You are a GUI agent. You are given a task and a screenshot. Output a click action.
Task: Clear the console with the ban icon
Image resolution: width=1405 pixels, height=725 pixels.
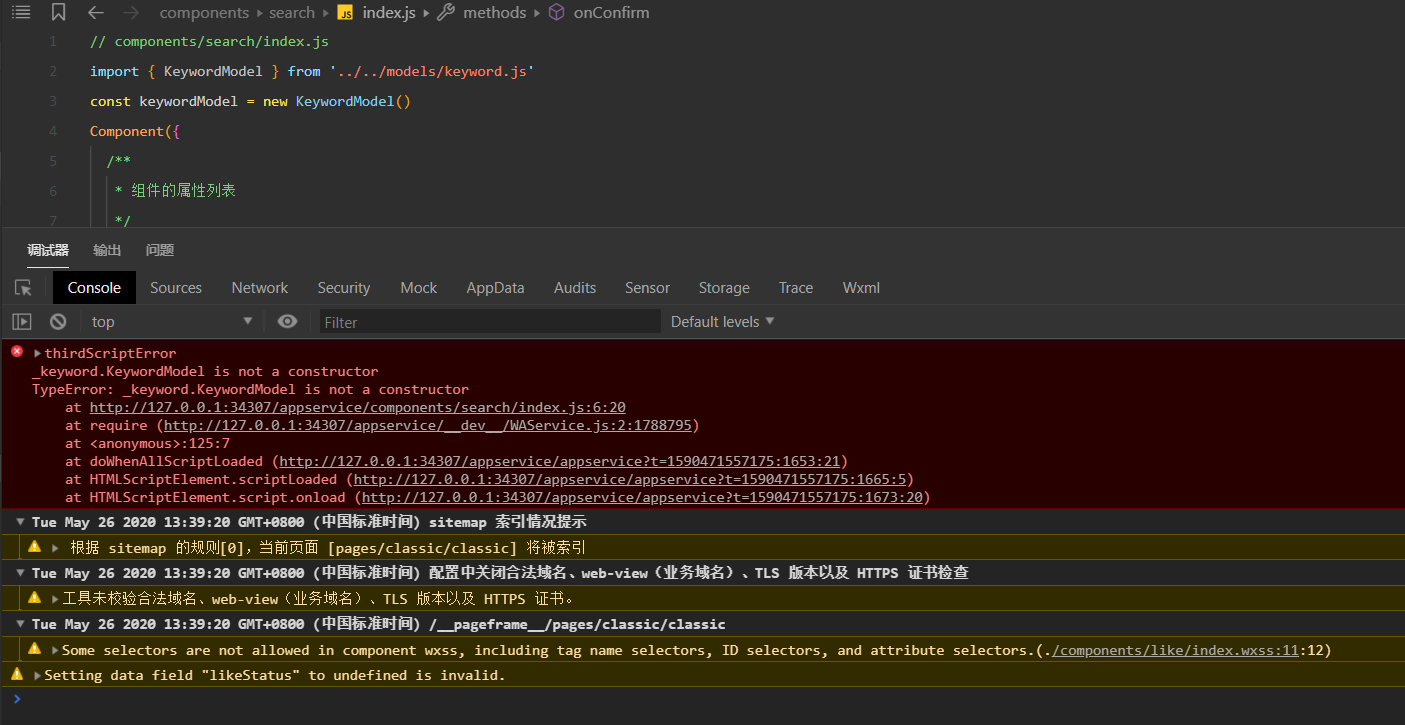point(58,322)
